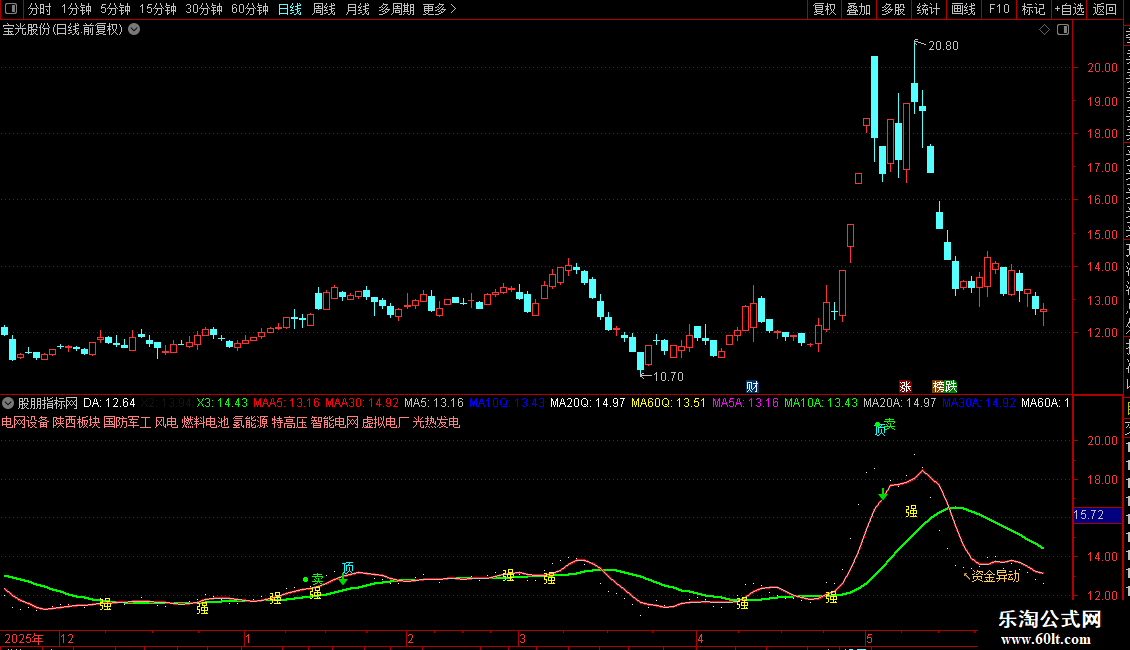Open the 陕西板块 sector link
Image resolution: width=1130 pixels, height=650 pixels.
(76, 422)
